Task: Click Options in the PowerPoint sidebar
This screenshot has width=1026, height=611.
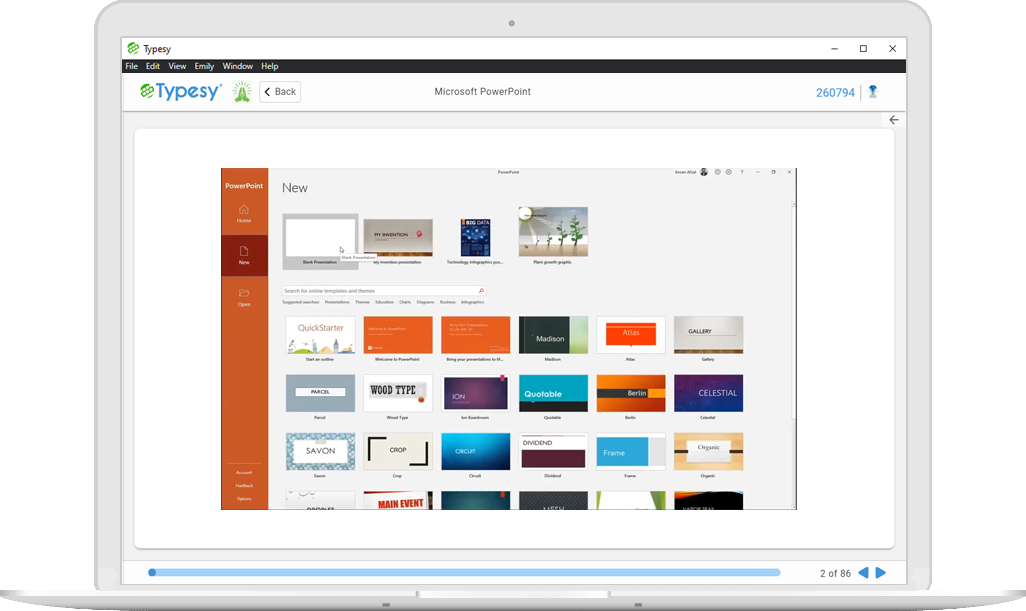Action: [x=244, y=498]
